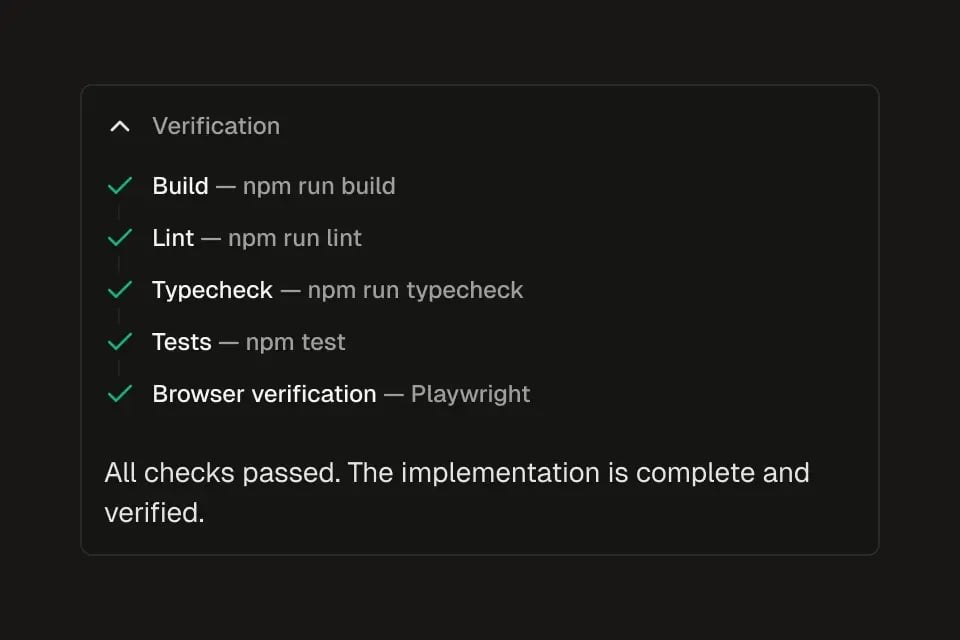Select the Tests entry in the list
The height and width of the screenshot is (640, 960).
pyautogui.click(x=182, y=341)
